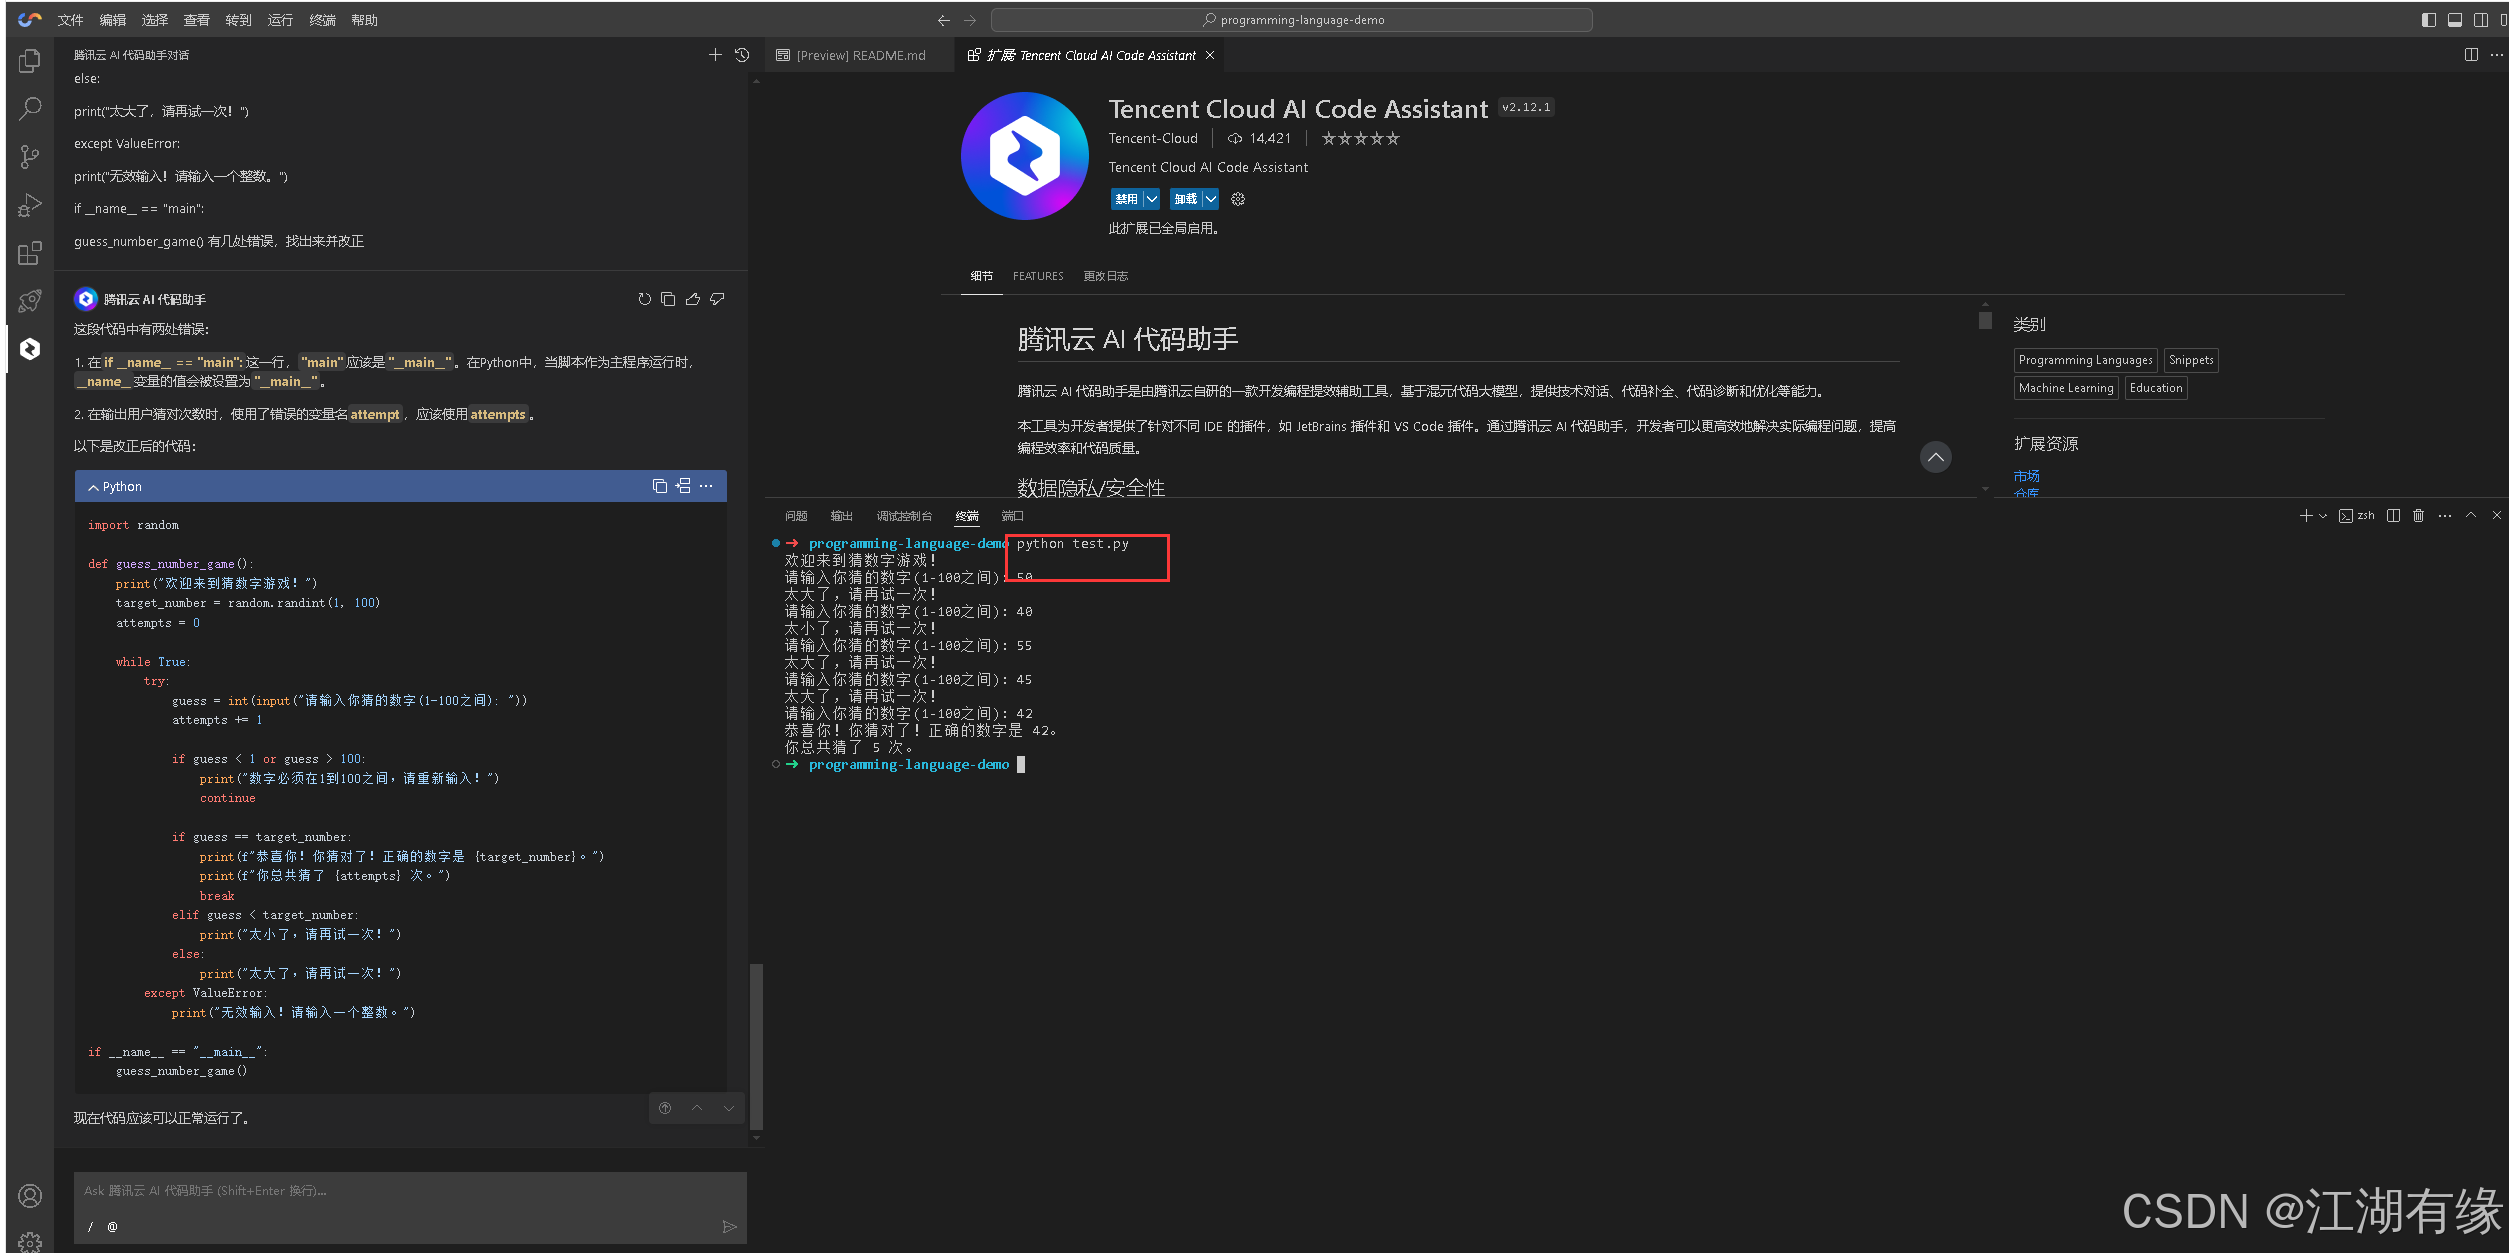Open the 查看 (View) menu
This screenshot has width=2509, height=1253.
(x=196, y=20)
